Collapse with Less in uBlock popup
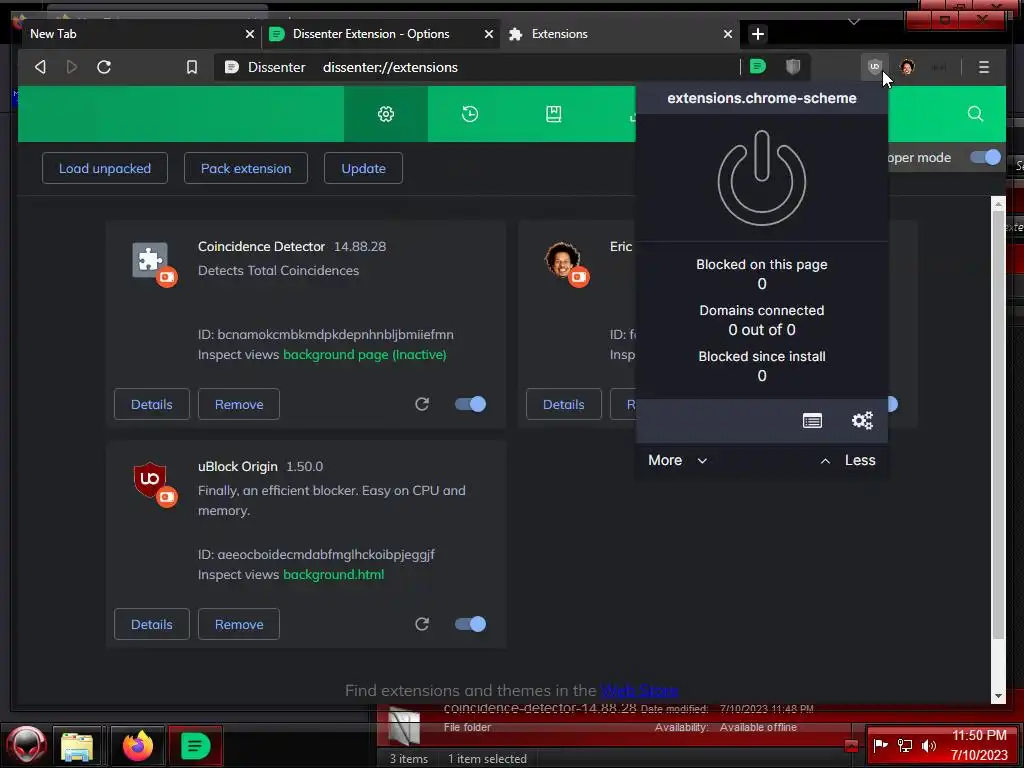Screen dimensions: 1024x768 (848, 460)
